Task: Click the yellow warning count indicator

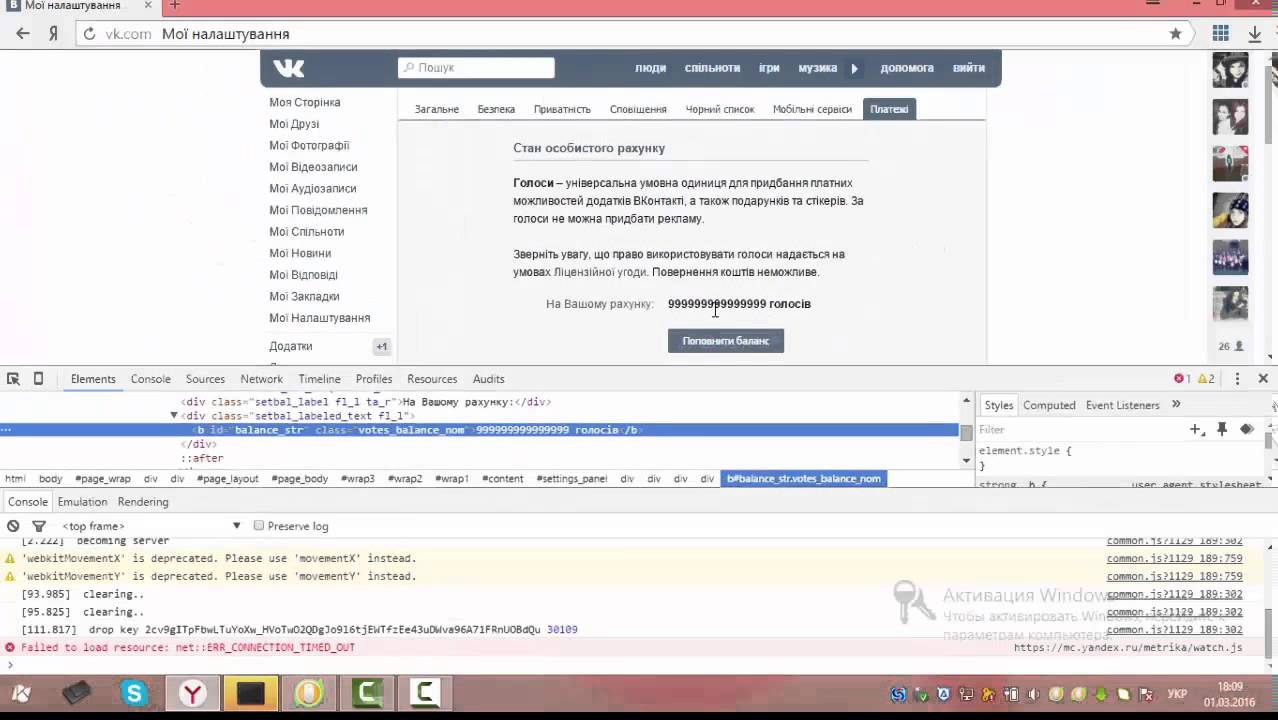Action: pyautogui.click(x=1206, y=379)
